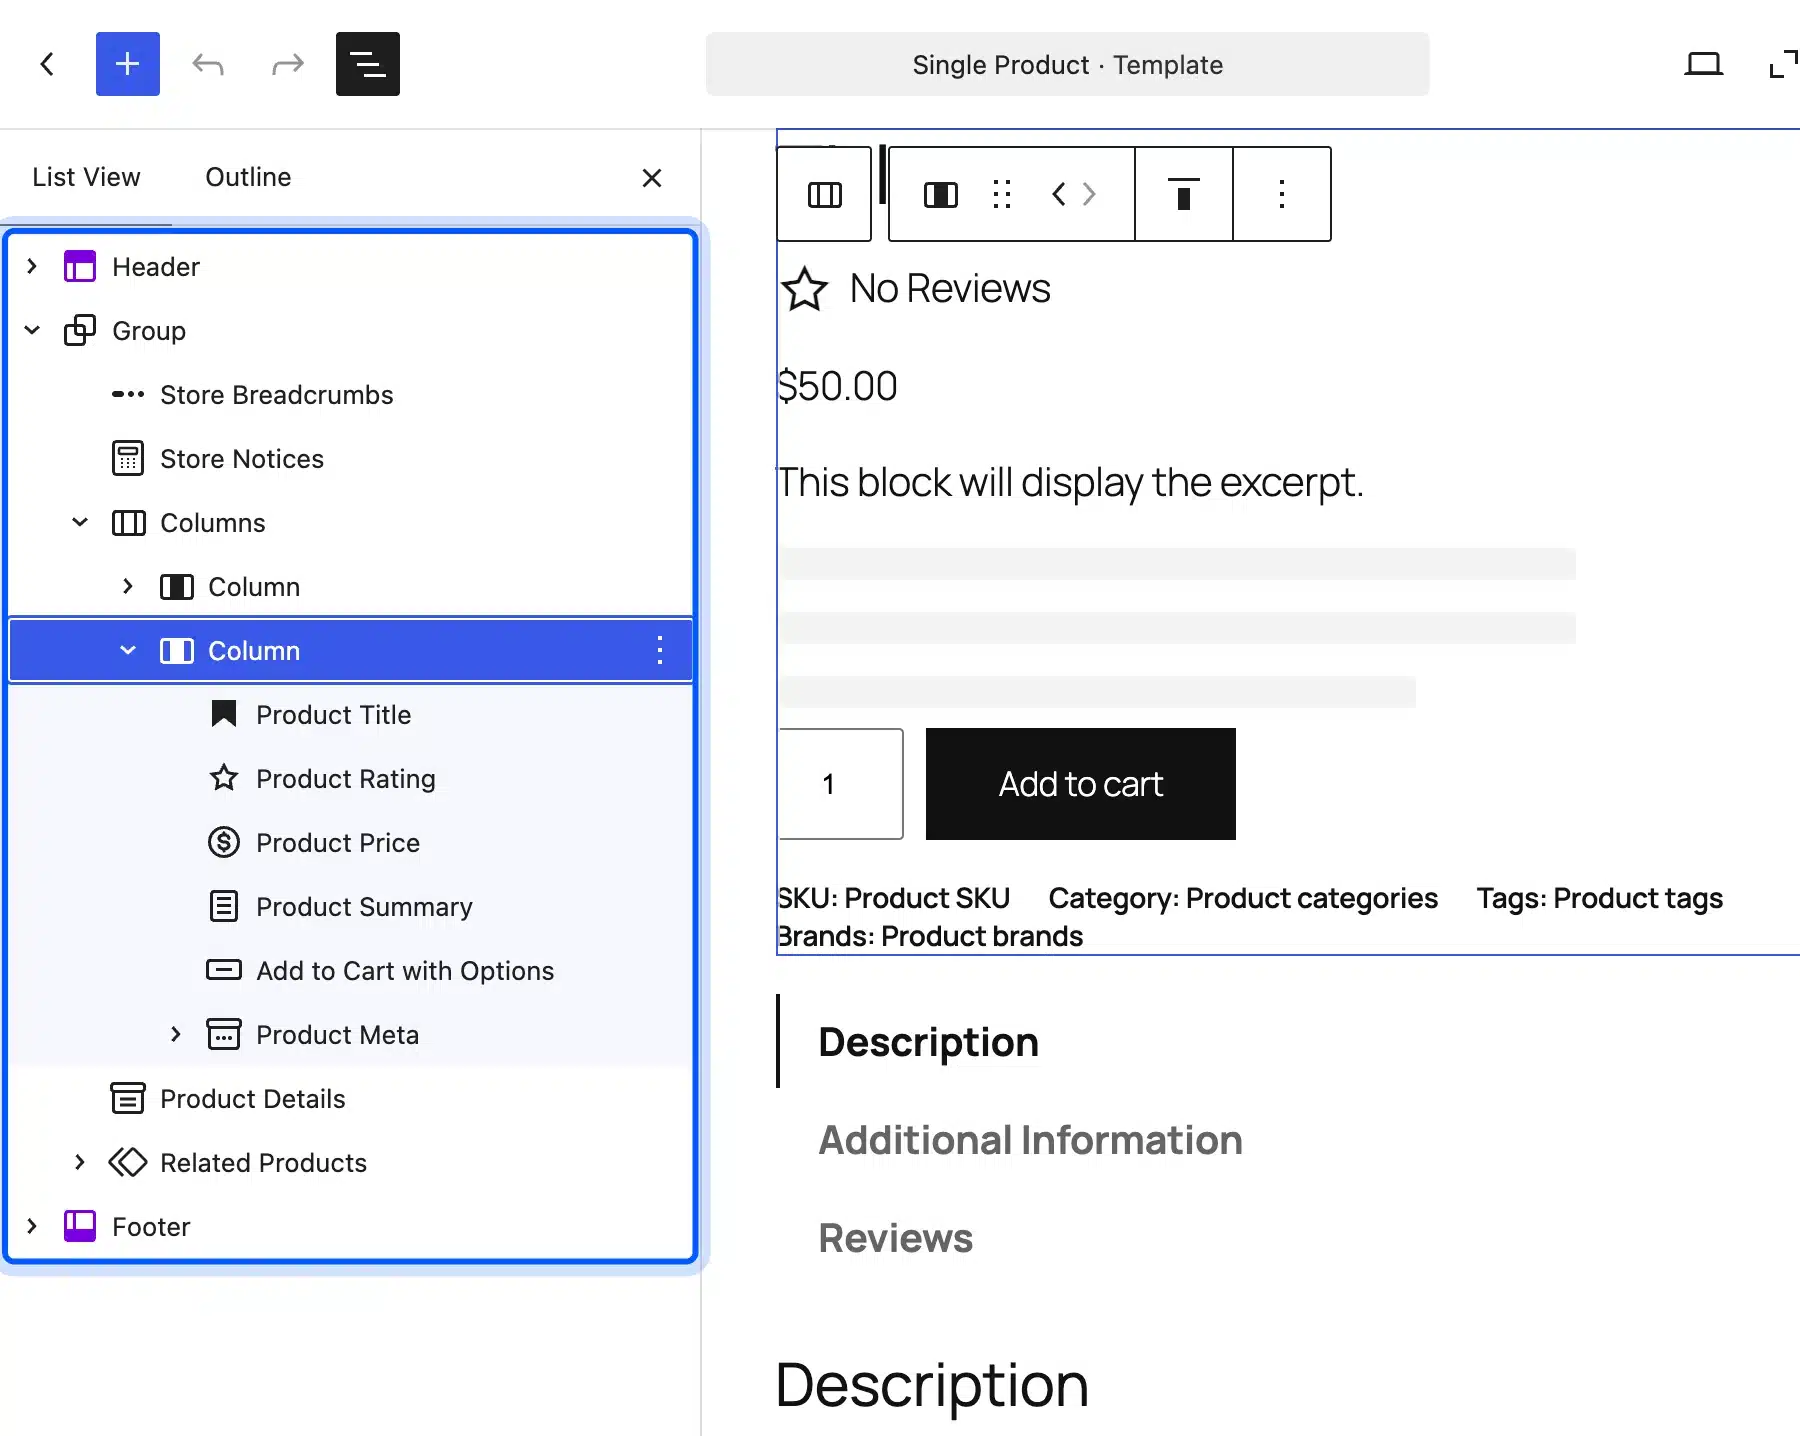Select Product Summary block in list view

(350, 906)
